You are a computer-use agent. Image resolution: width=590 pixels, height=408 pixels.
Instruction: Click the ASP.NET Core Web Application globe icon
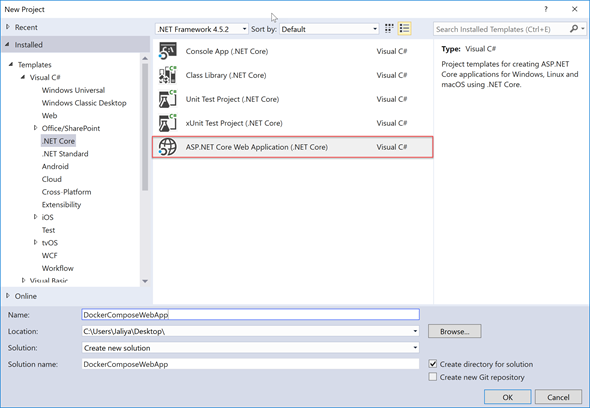pyautogui.click(x=167, y=147)
